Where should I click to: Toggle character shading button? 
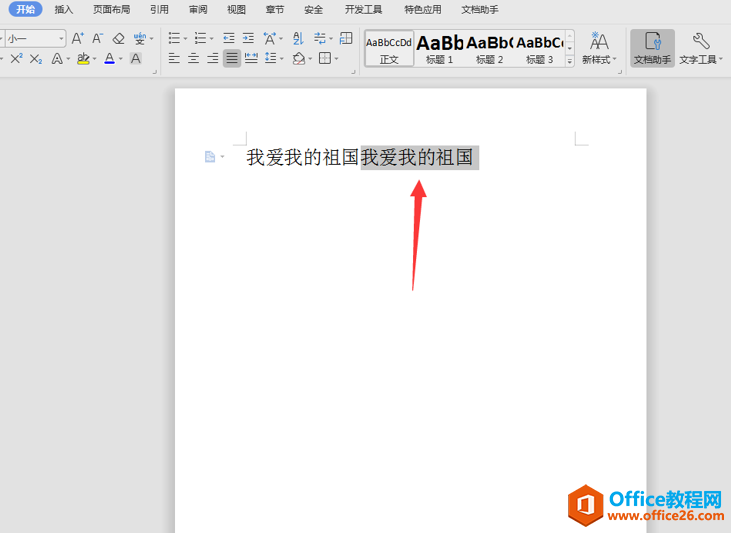[x=136, y=59]
